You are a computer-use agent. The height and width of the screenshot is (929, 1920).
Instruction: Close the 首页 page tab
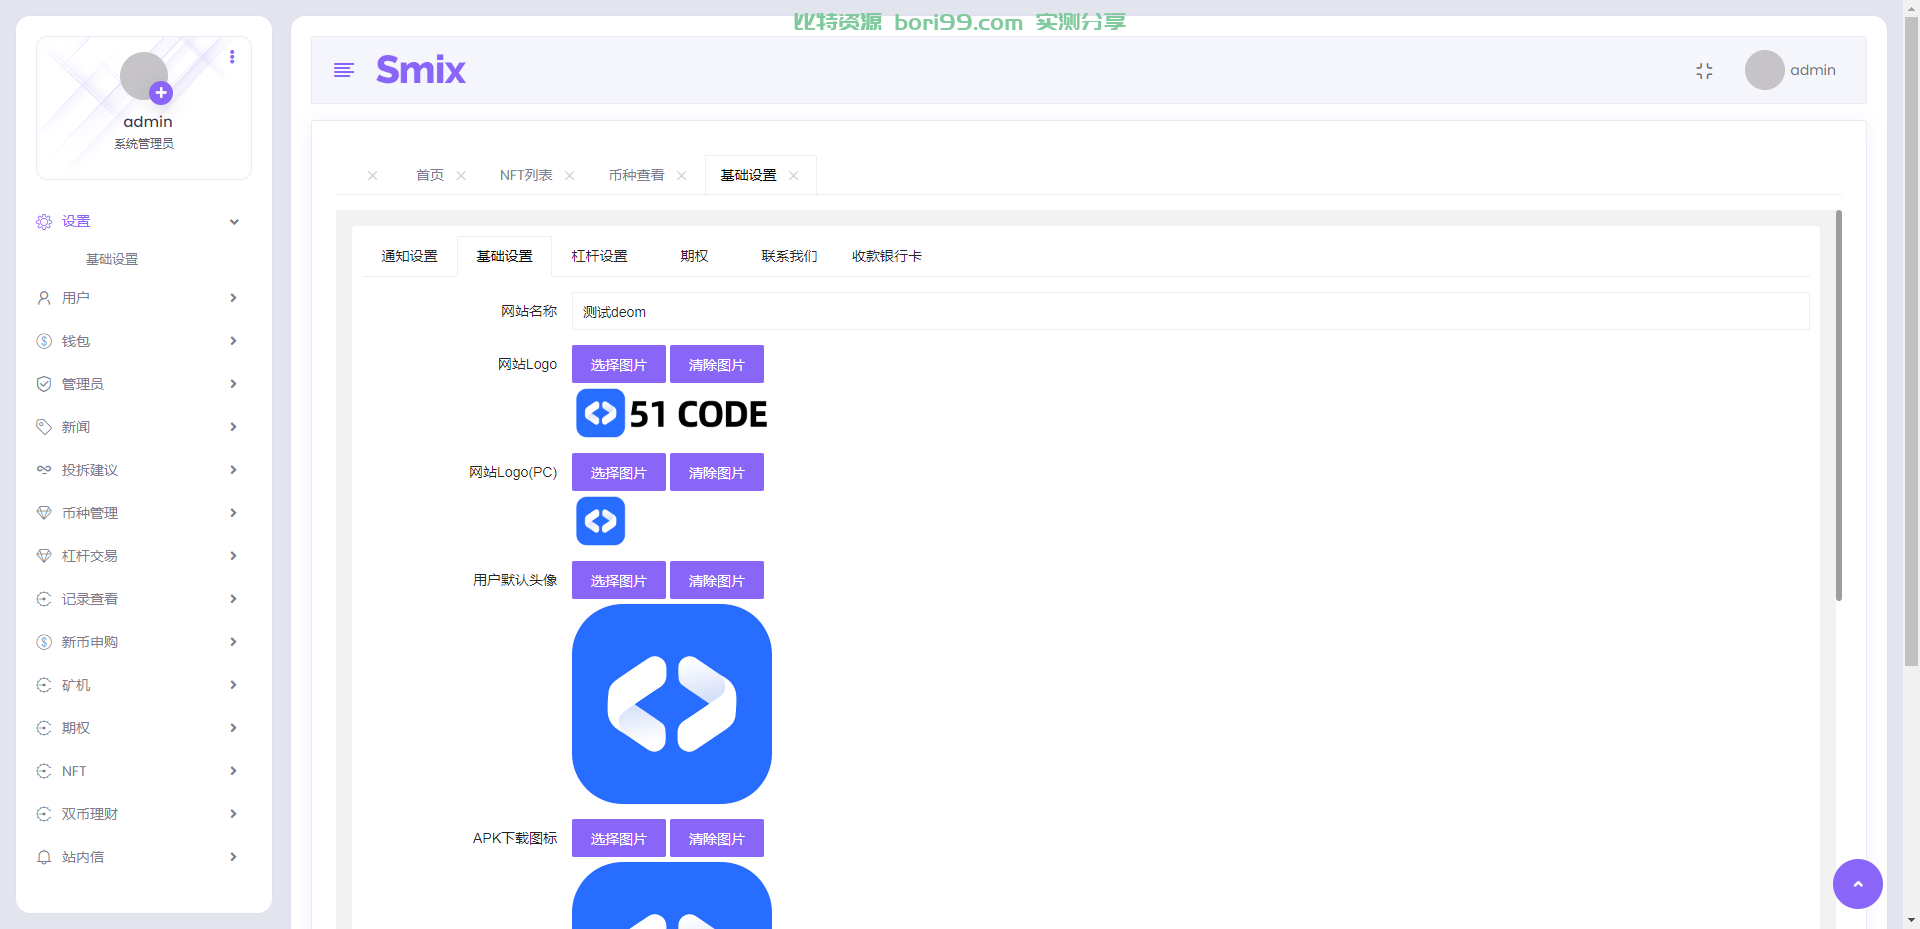point(461,175)
